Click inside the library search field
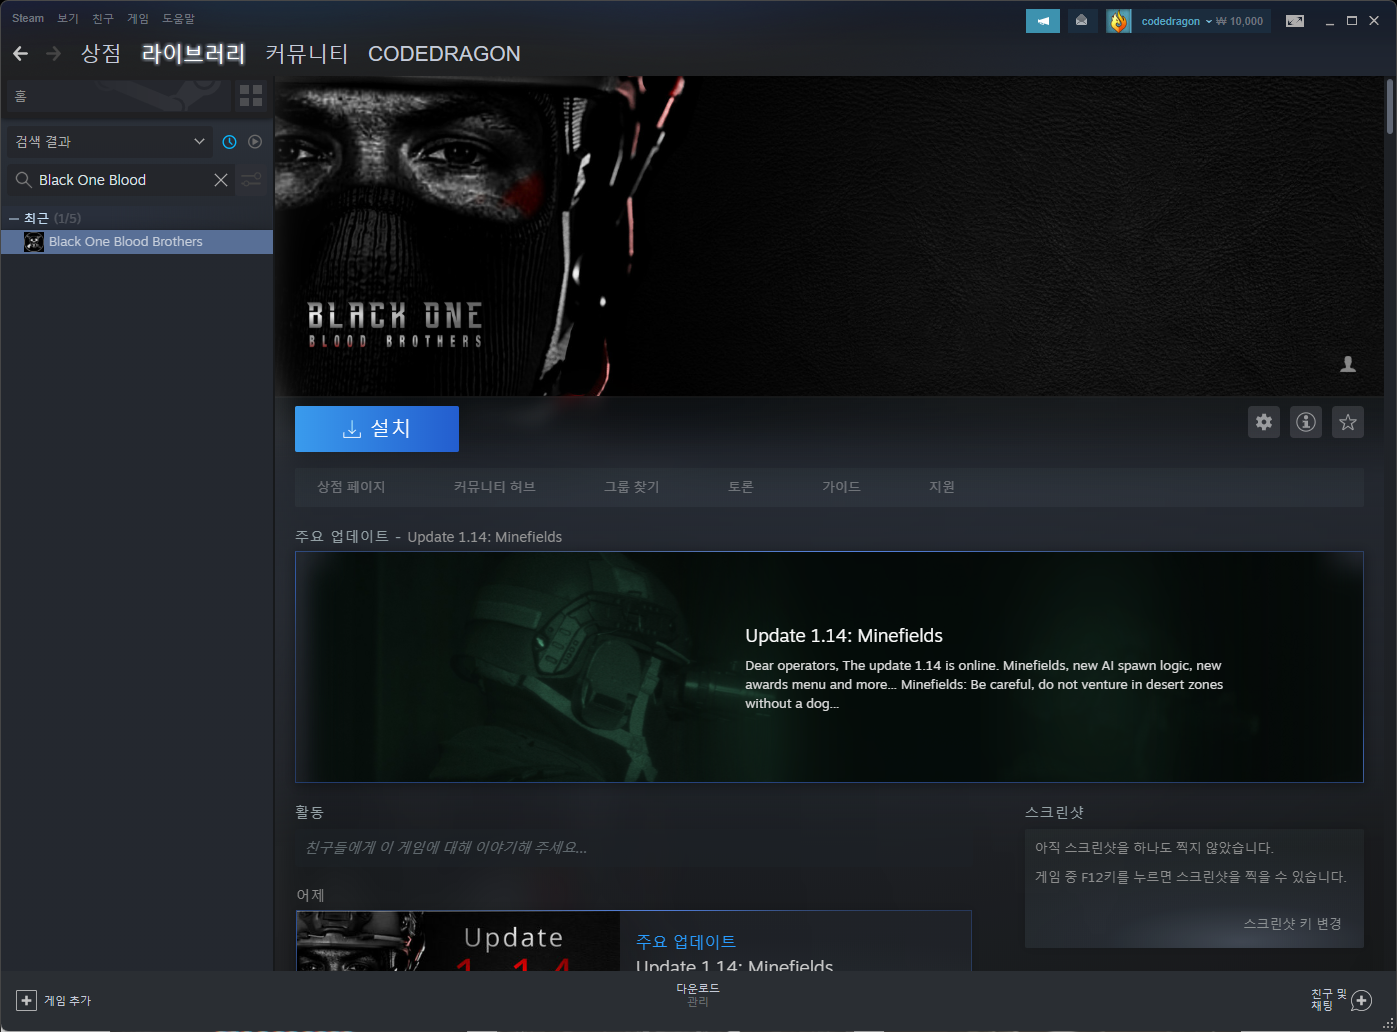Screen dimensions: 1397x1032 (122, 180)
